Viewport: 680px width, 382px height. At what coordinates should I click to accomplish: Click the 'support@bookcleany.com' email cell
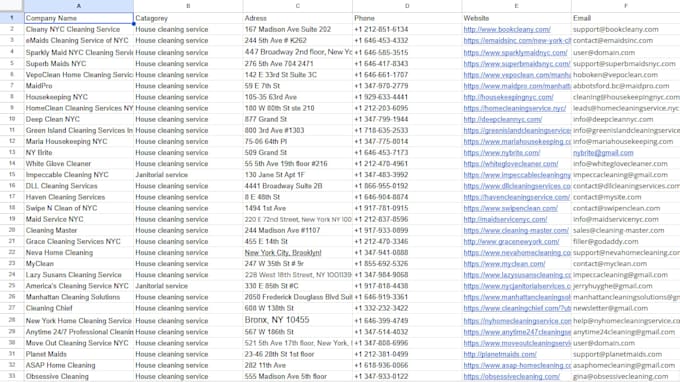[626, 29]
